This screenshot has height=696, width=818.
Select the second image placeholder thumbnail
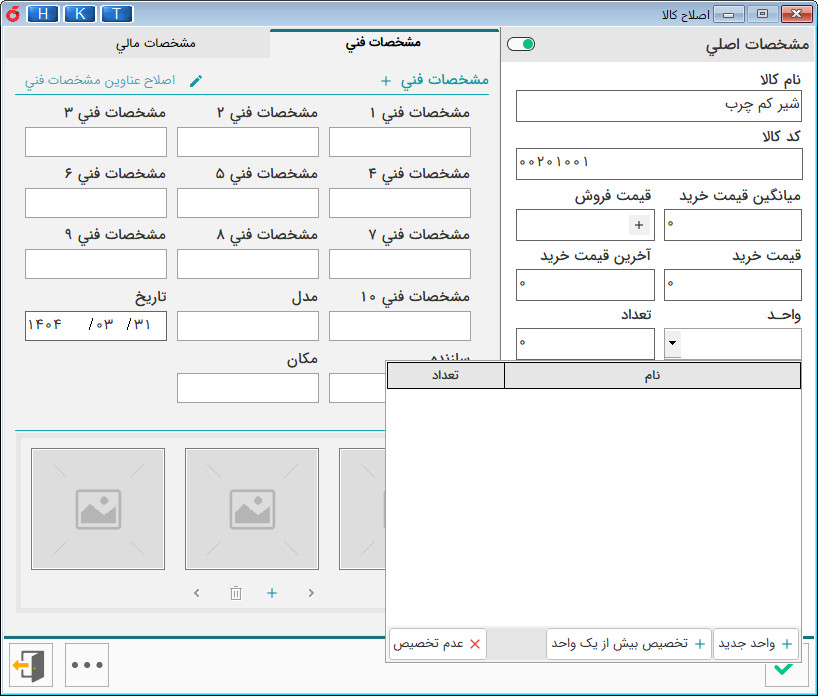pyautogui.click(x=252, y=509)
